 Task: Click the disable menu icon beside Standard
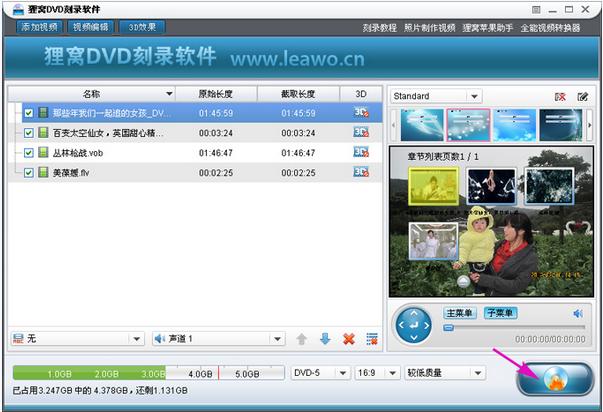560,96
